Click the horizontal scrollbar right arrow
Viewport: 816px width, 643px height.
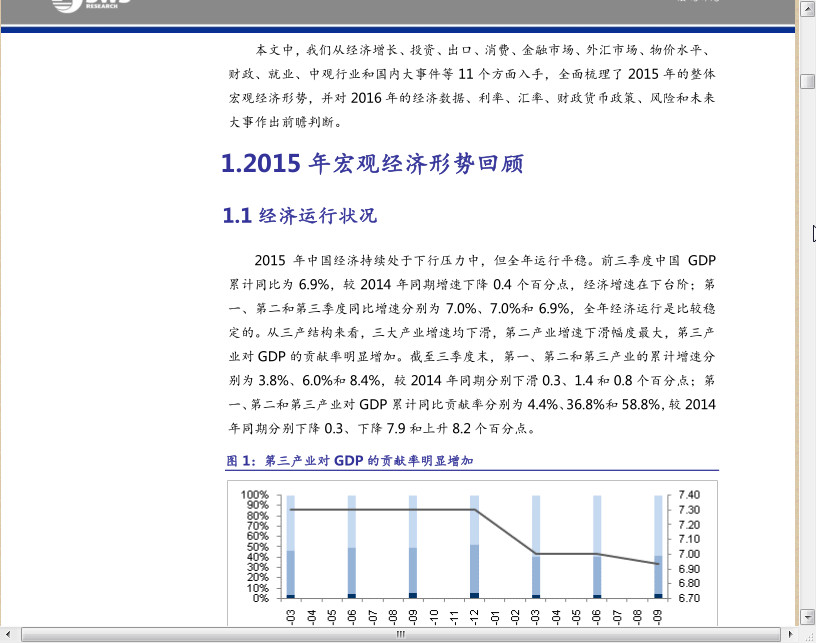[x=790, y=634]
